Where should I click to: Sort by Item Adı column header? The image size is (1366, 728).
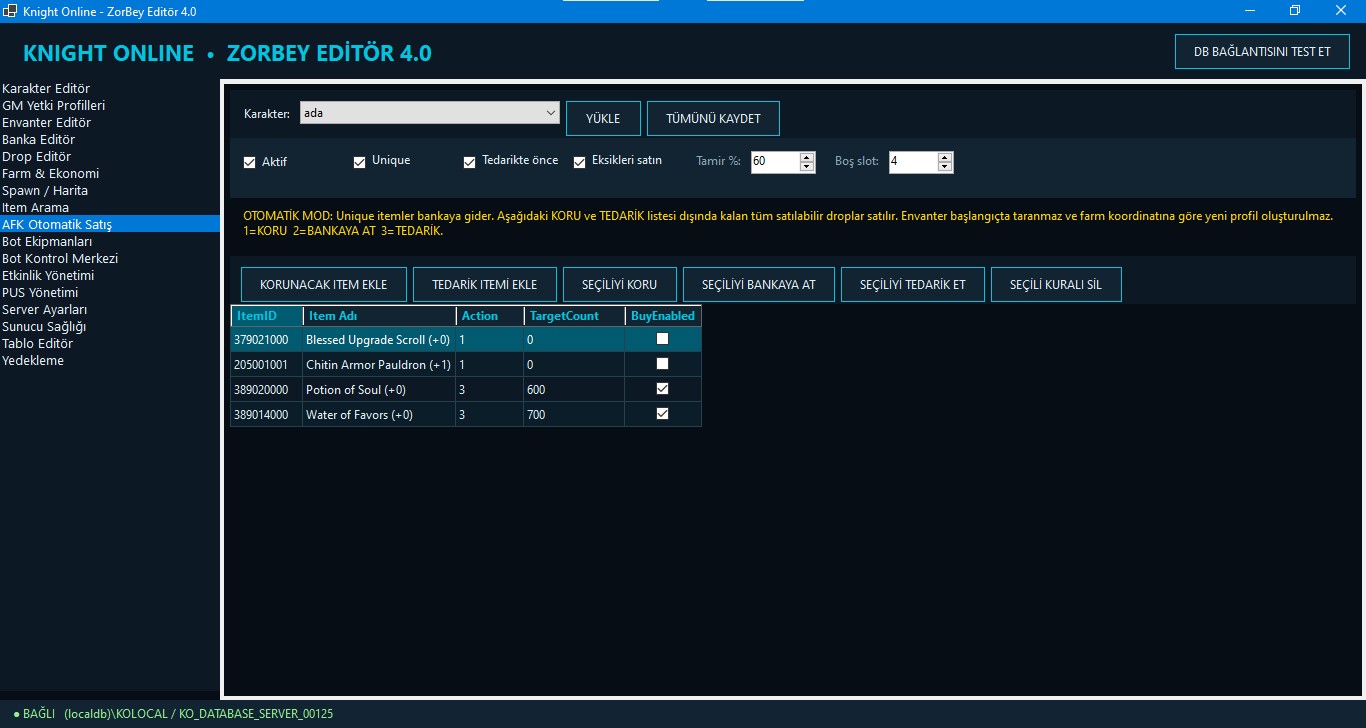(x=379, y=316)
